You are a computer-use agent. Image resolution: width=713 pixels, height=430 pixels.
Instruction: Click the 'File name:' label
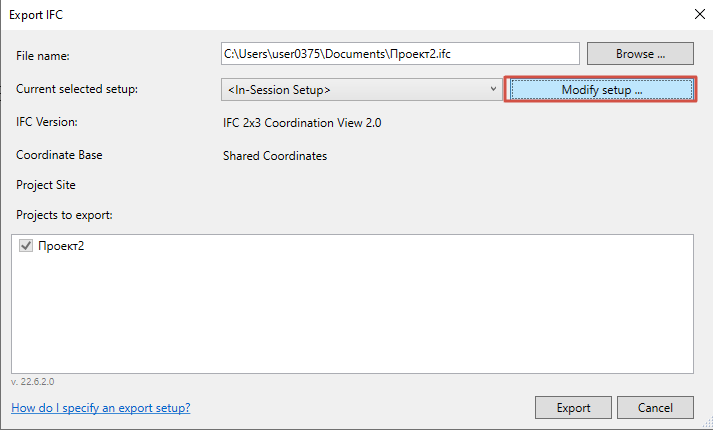pos(42,56)
